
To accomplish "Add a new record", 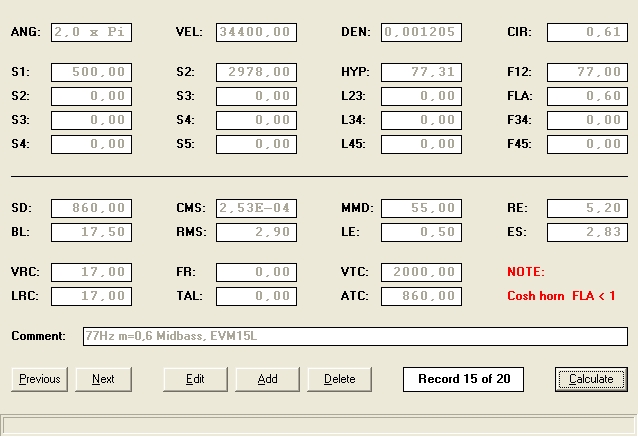I will 267,379.
